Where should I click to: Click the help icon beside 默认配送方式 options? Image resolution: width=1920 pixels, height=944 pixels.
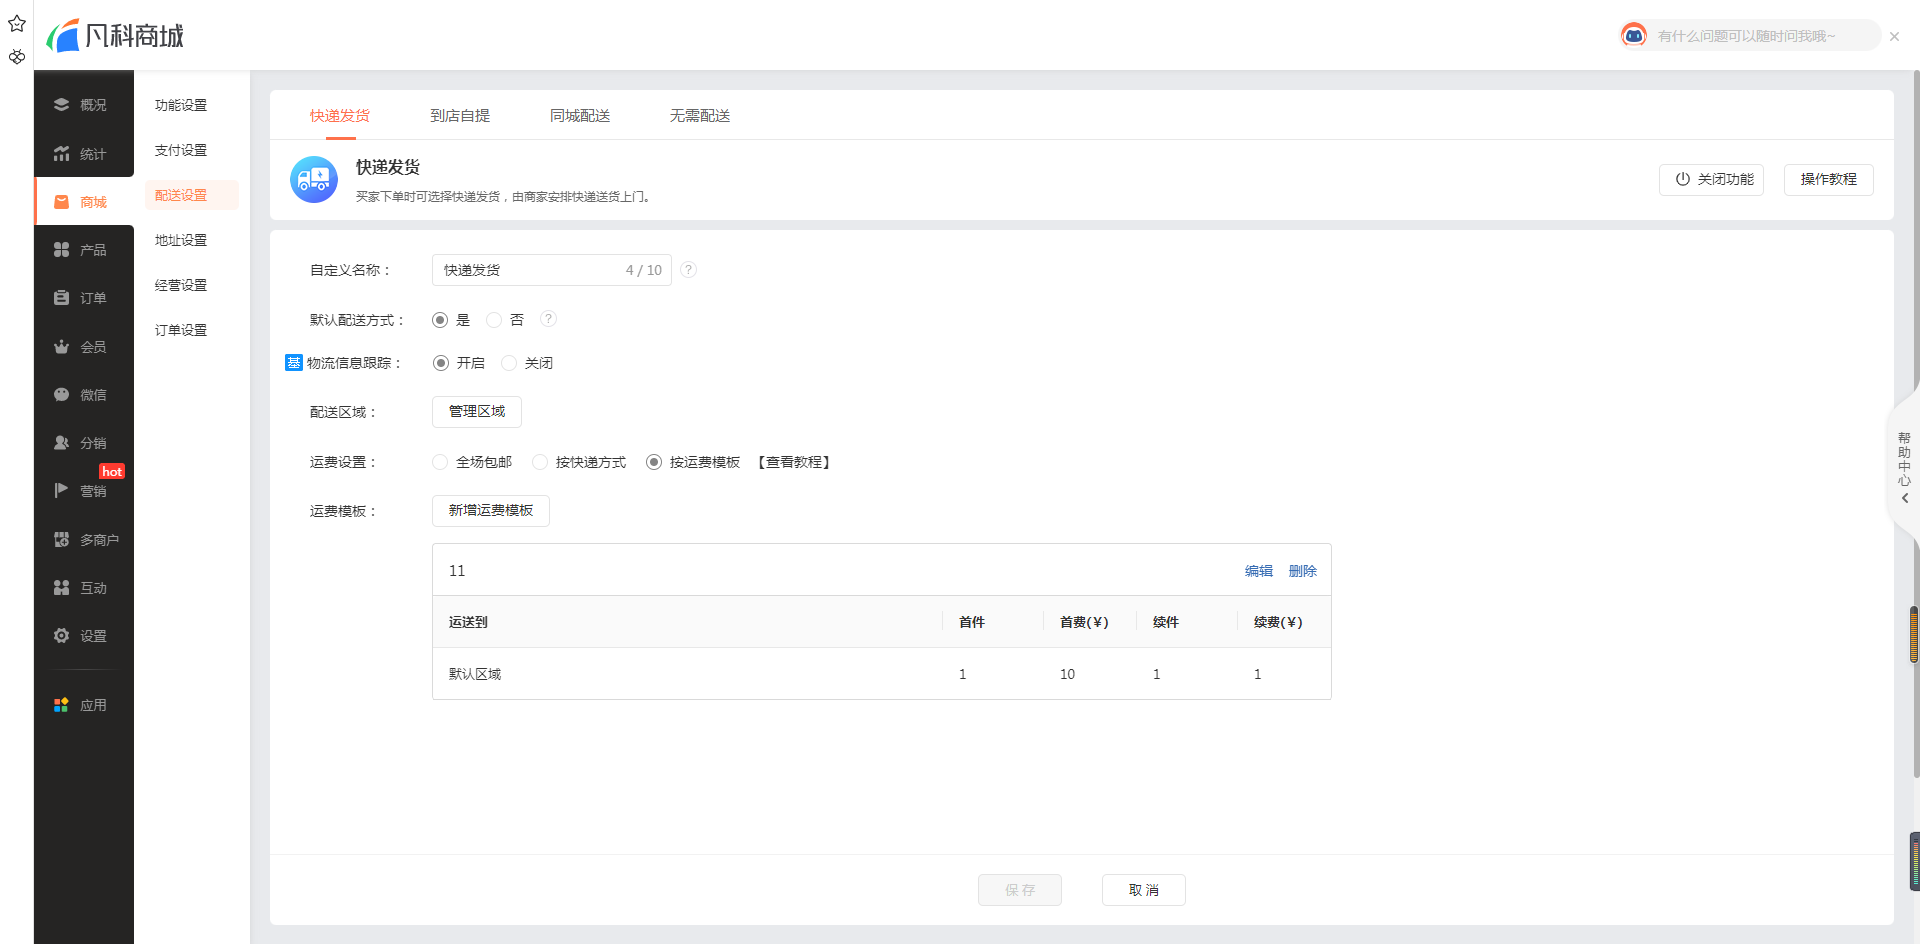tap(548, 319)
